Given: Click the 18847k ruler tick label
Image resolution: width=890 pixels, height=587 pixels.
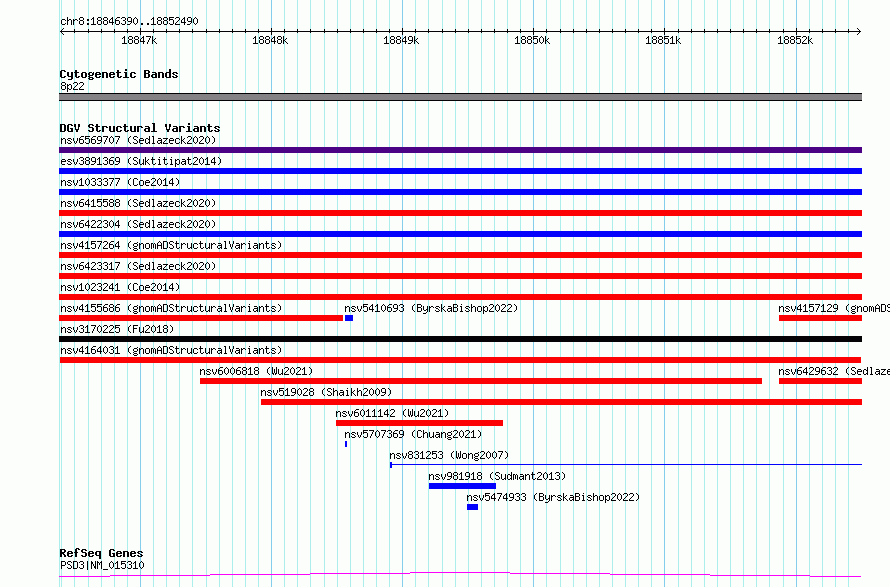Looking at the screenshot, I should [139, 40].
